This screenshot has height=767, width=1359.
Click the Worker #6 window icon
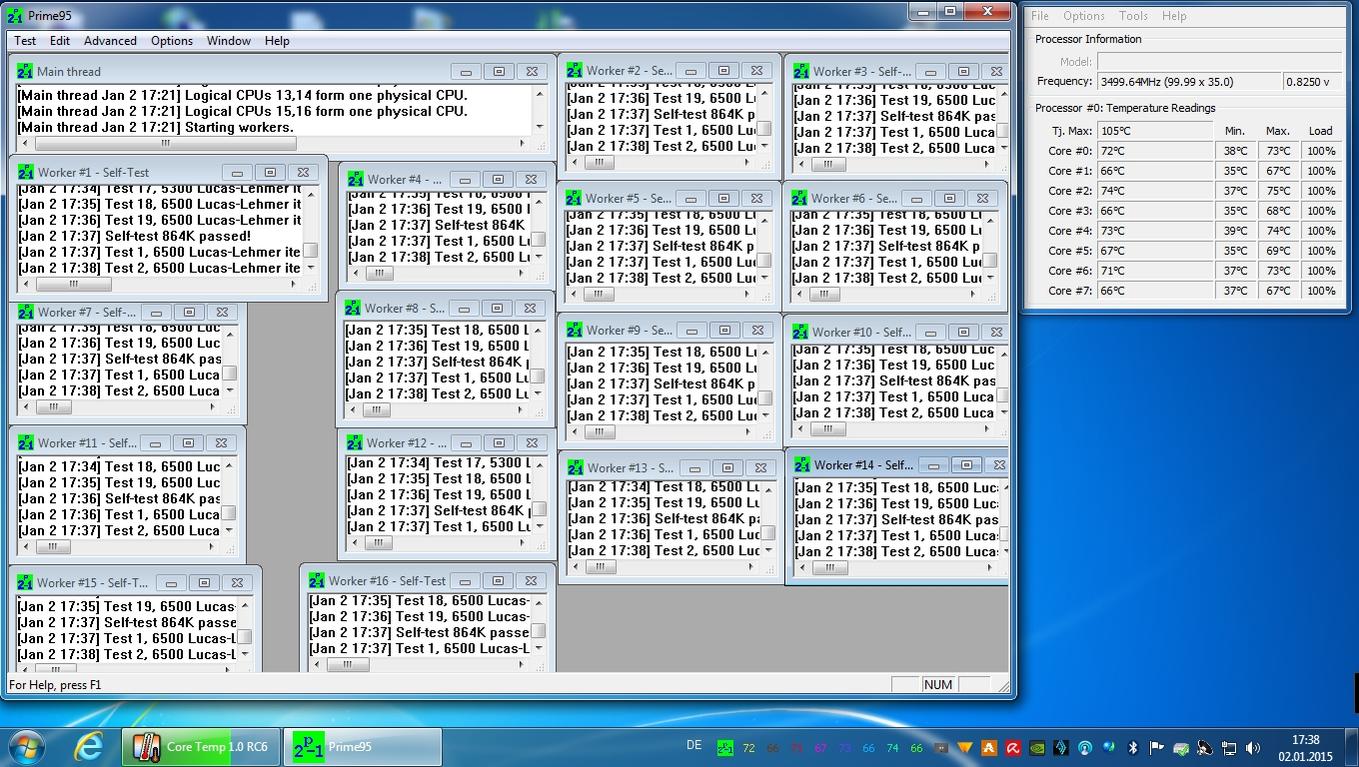(x=799, y=198)
